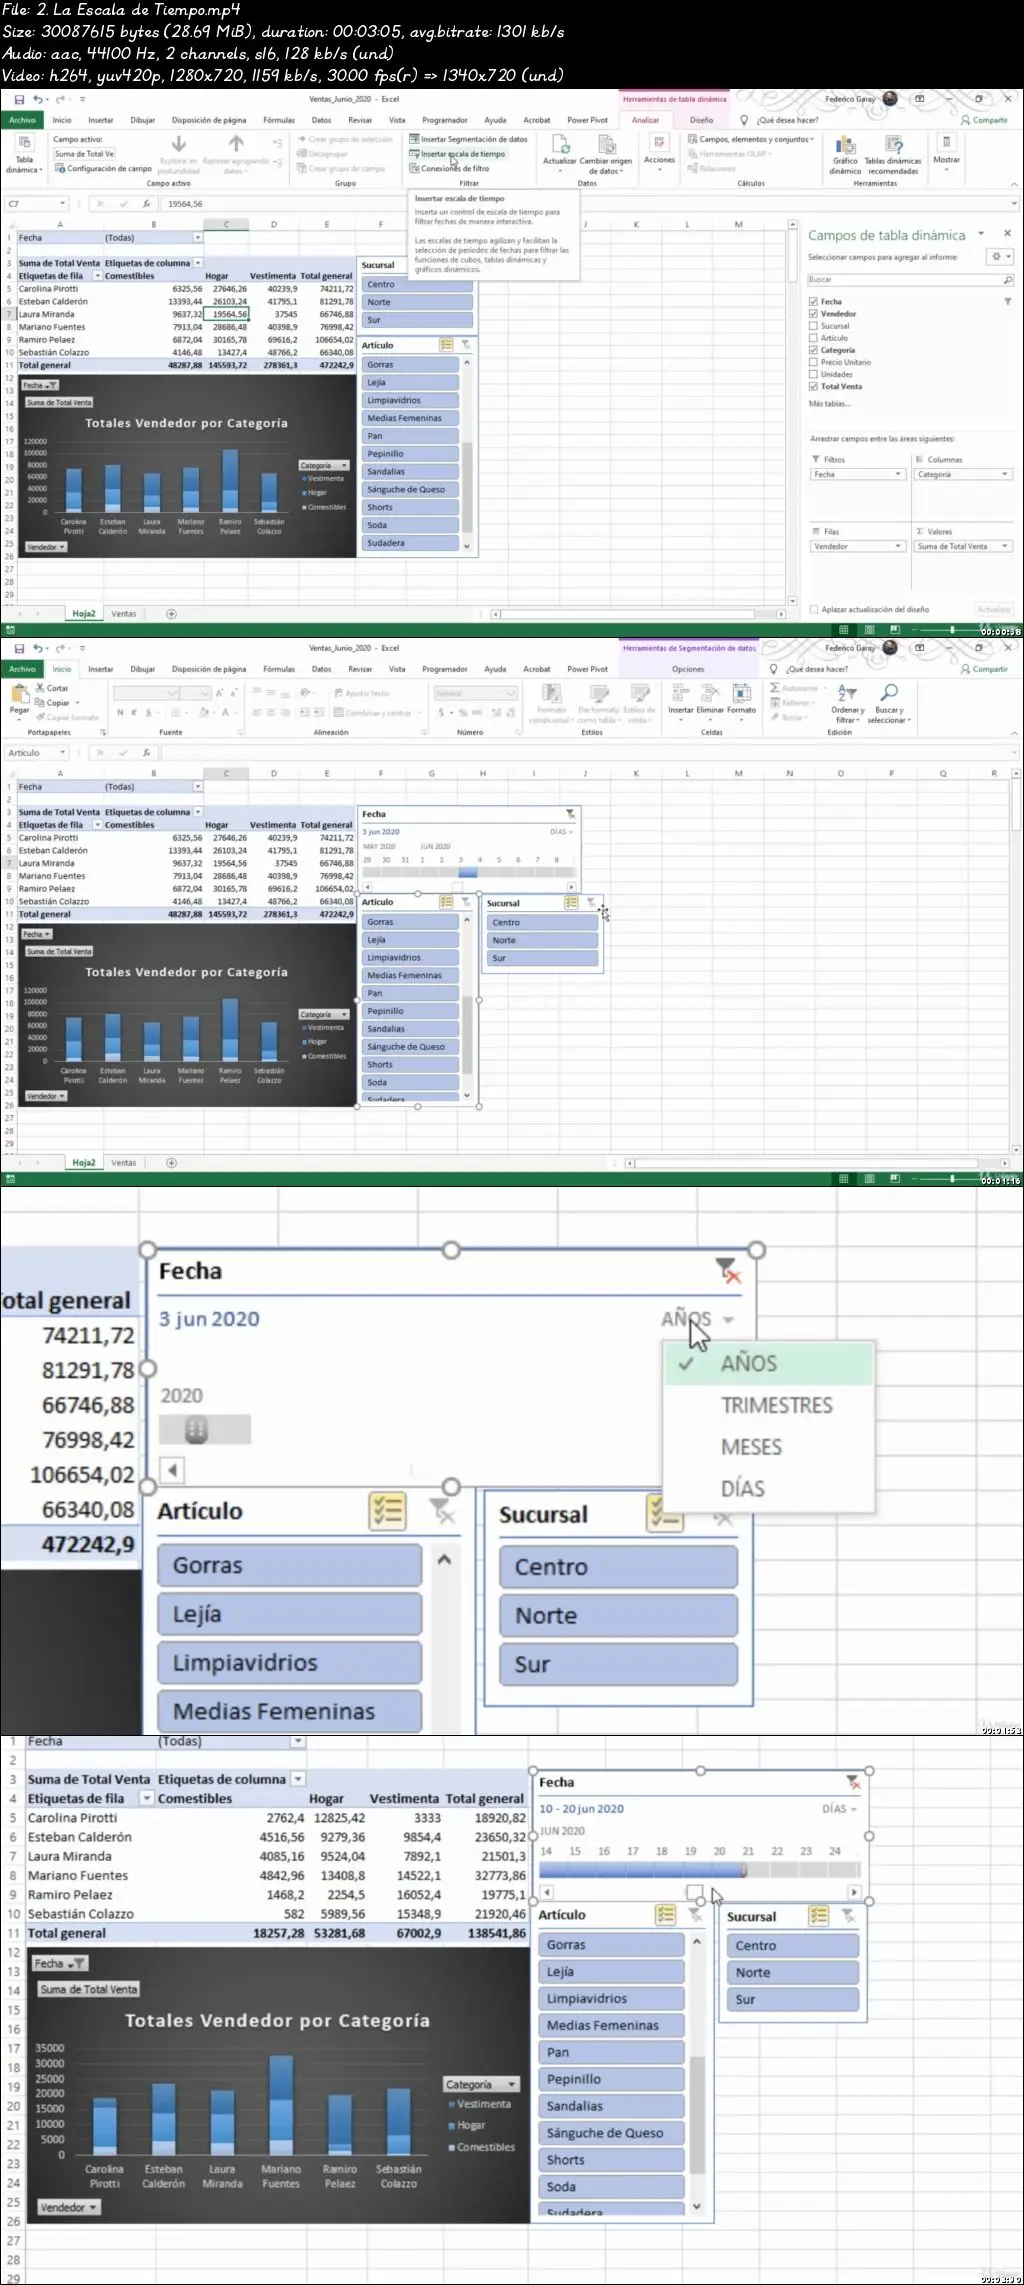
Task: Click the ¿Qué desea hacer? lightbulb in Analizar ribbon
Action: tap(744, 120)
